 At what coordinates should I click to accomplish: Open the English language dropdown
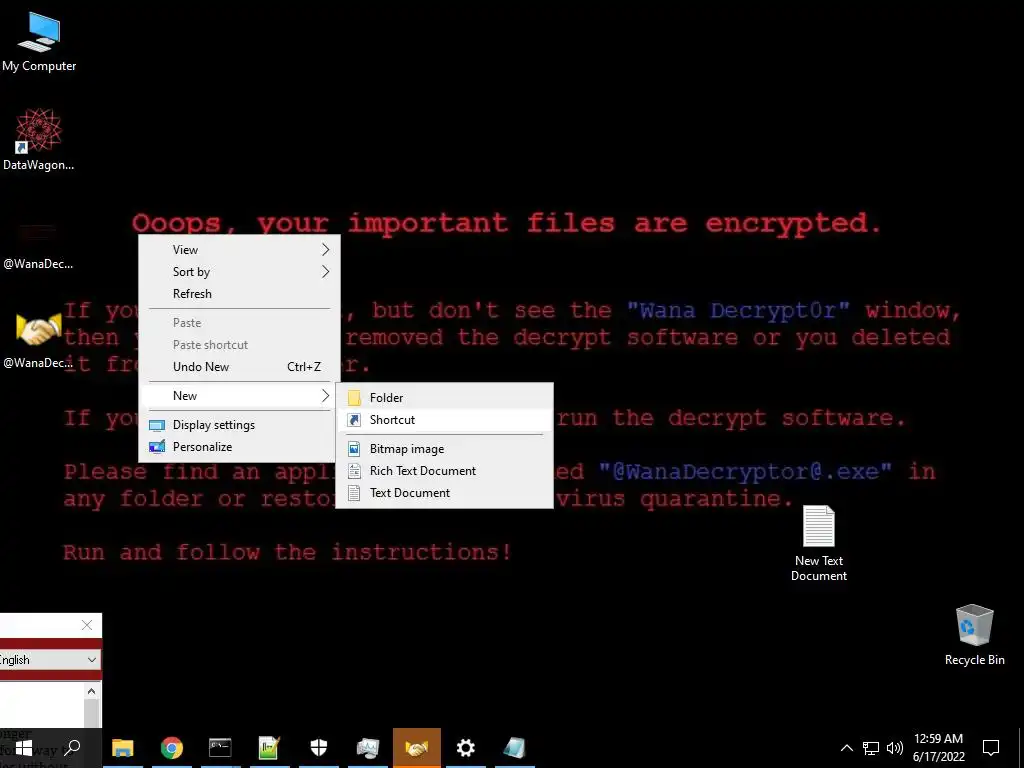click(x=50, y=660)
